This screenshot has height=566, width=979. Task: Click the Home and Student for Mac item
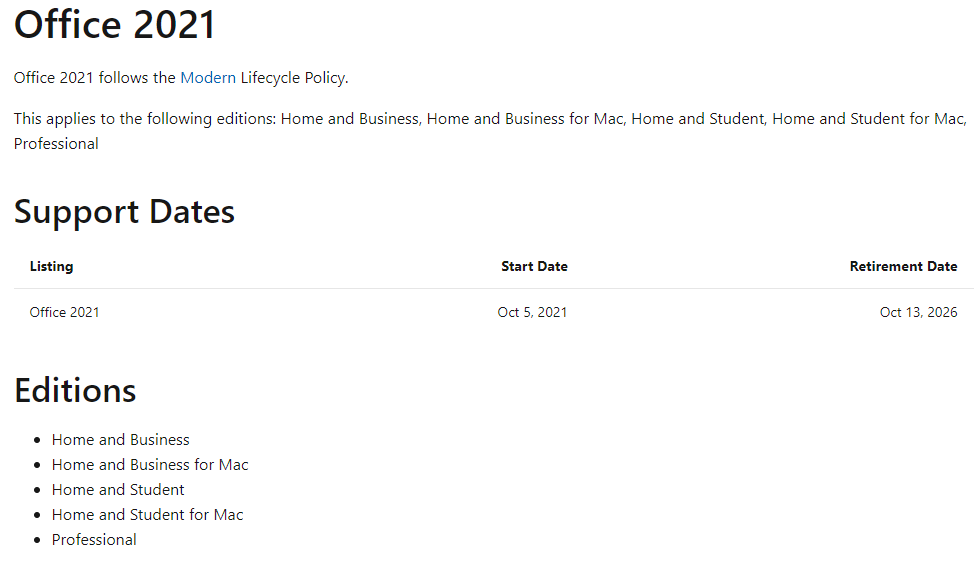tap(147, 515)
